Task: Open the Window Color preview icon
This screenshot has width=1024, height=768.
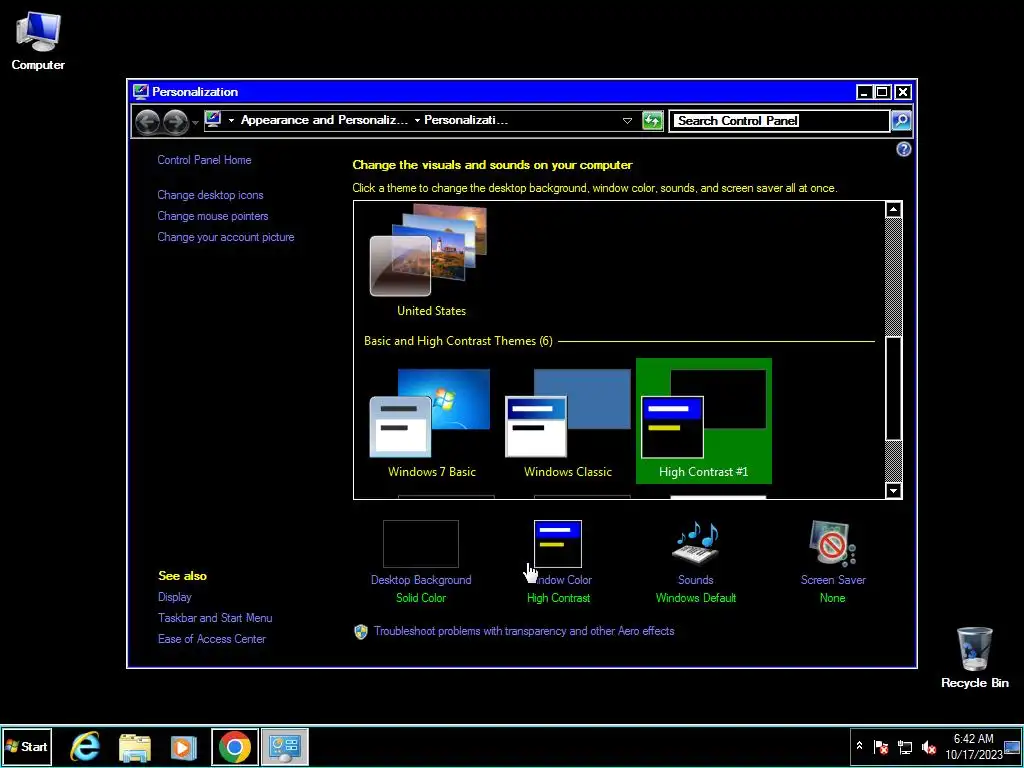Action: pyautogui.click(x=558, y=543)
